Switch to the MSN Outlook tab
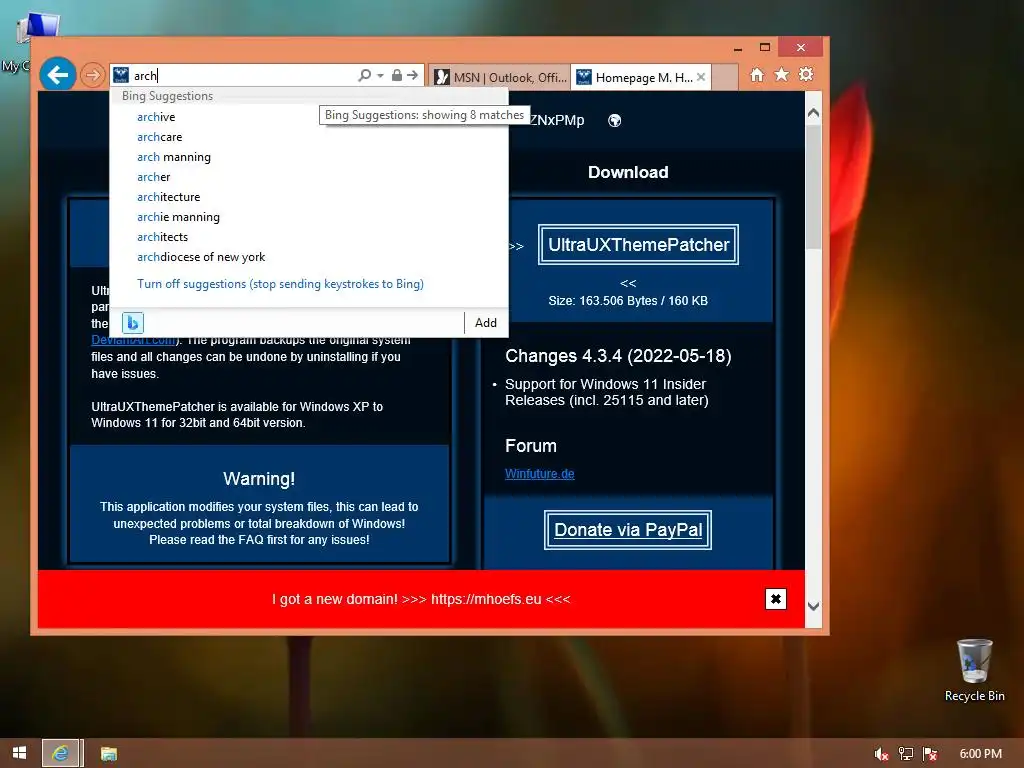1024x768 pixels. [500, 78]
